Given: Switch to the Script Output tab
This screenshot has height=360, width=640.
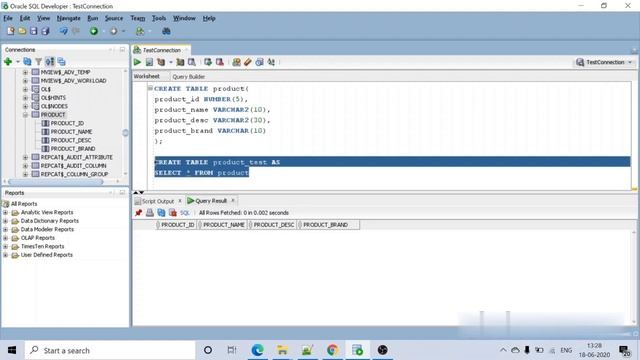Looking at the screenshot, I should point(158,201).
